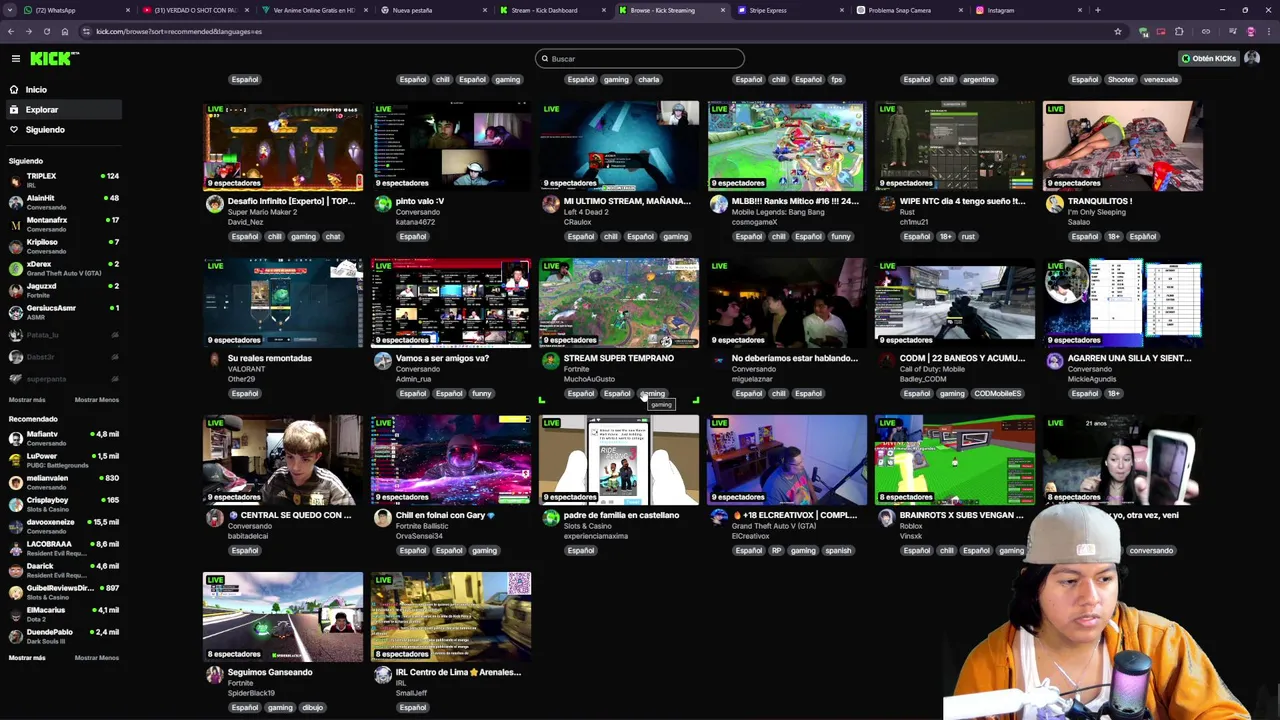Click cosmogameX streamer avatar
Viewport: 1280px width, 720px height.
pyautogui.click(x=719, y=204)
